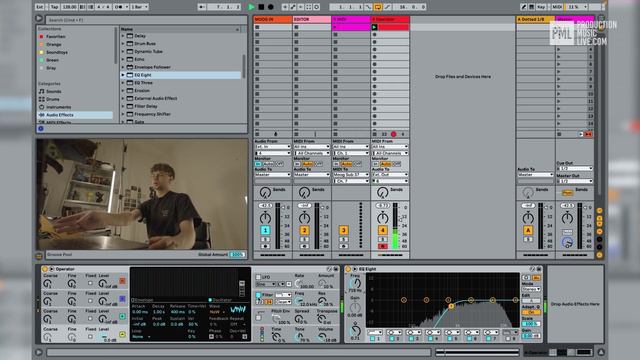Screen dimensions: 640x360
Task: Stop playback with the square Stop button
Action: (x=261, y=7)
